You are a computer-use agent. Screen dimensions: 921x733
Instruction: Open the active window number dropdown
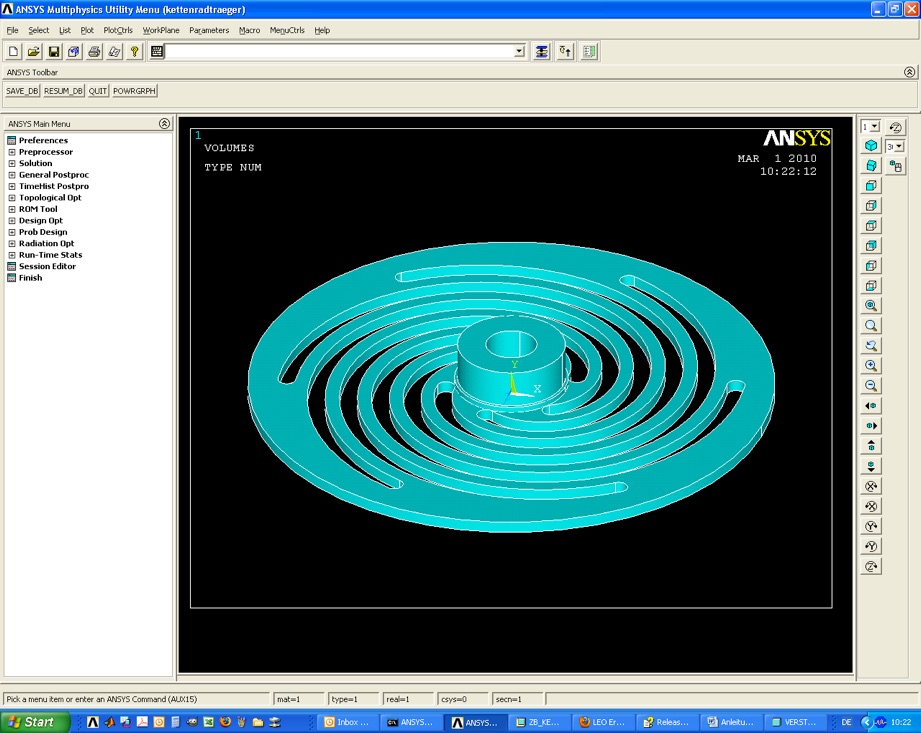tap(875, 127)
